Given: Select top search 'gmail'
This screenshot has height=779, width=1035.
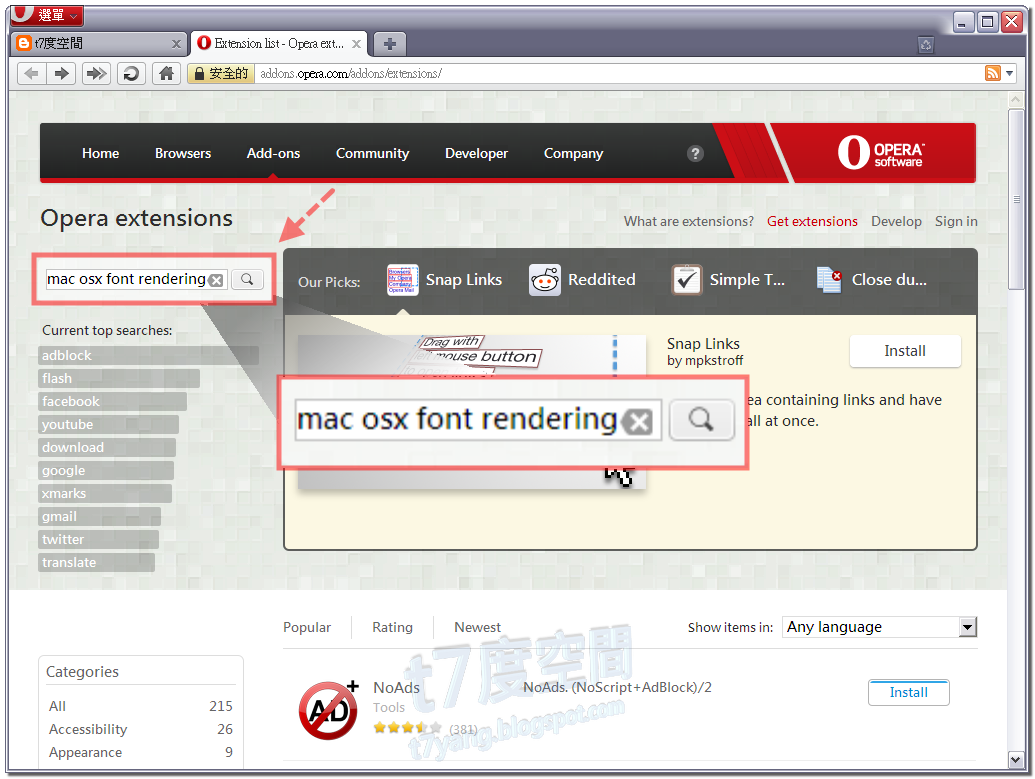Looking at the screenshot, I should click(x=100, y=517).
